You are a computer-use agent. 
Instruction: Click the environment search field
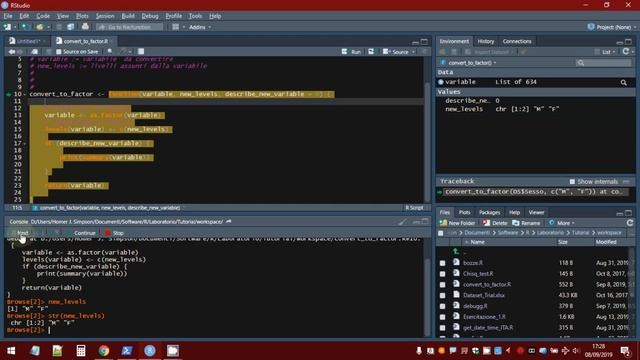pos(604,63)
